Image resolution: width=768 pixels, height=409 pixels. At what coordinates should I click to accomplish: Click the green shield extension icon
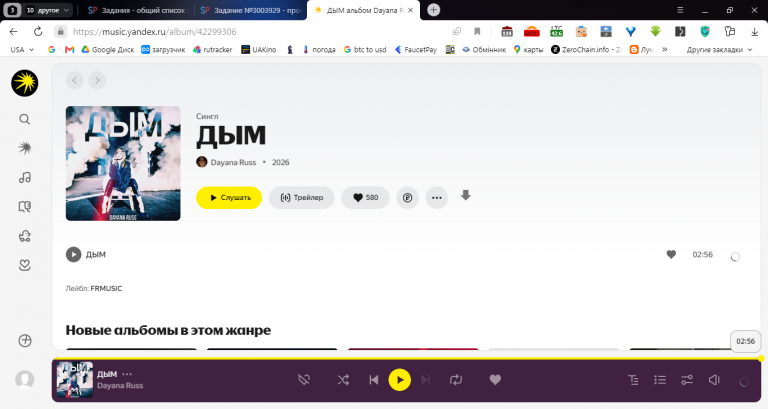coord(705,31)
